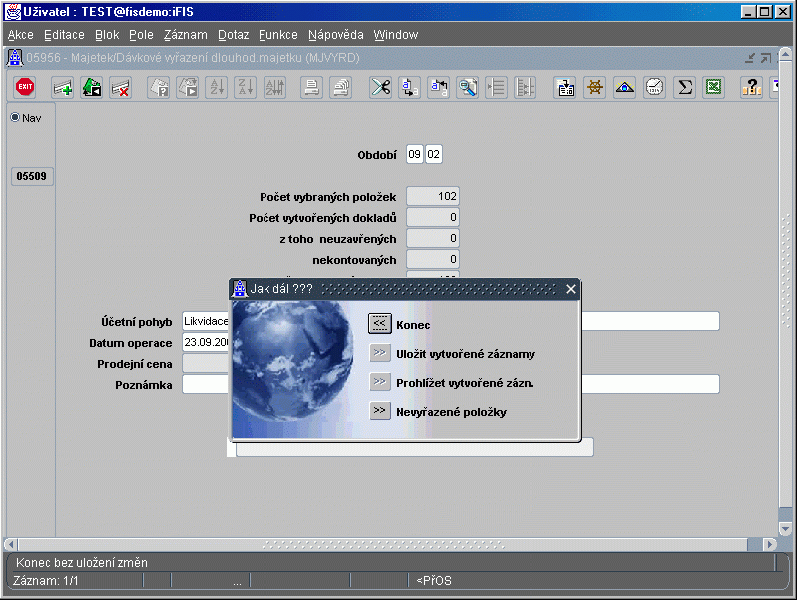The width and height of the screenshot is (797, 600).
Task: Click the magnifier search icon in toolbar
Action: [x=467, y=87]
